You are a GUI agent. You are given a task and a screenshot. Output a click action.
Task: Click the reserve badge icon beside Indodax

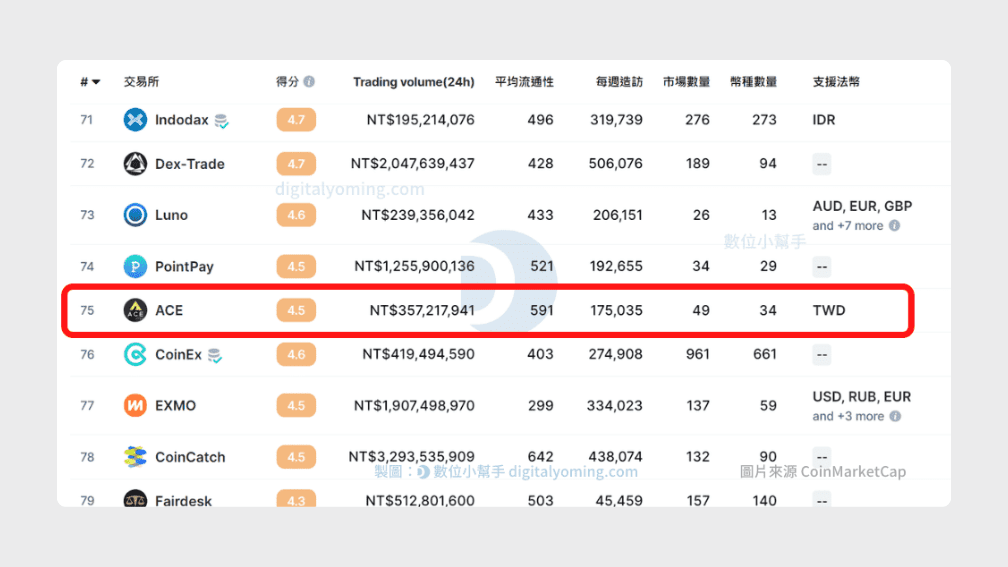(221, 121)
